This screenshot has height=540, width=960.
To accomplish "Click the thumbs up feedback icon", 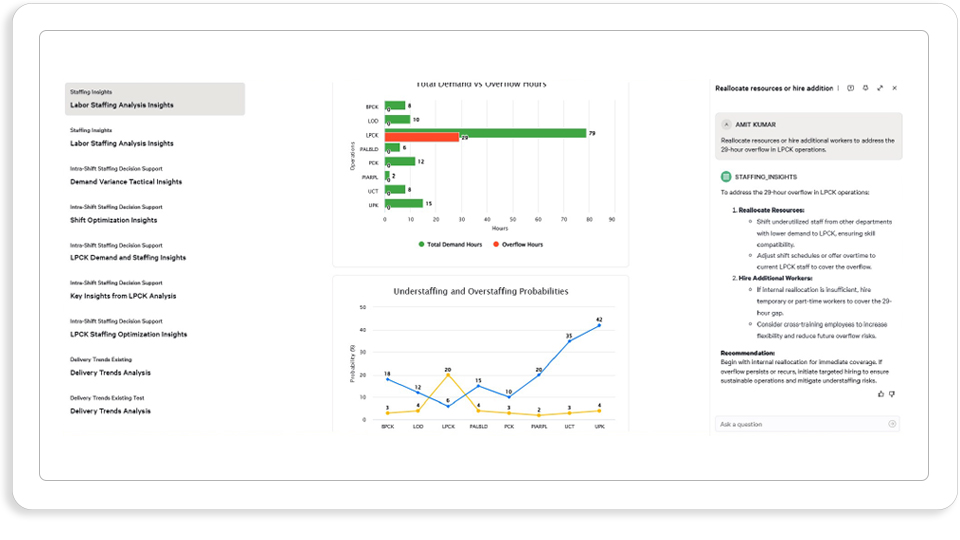I will [881, 394].
